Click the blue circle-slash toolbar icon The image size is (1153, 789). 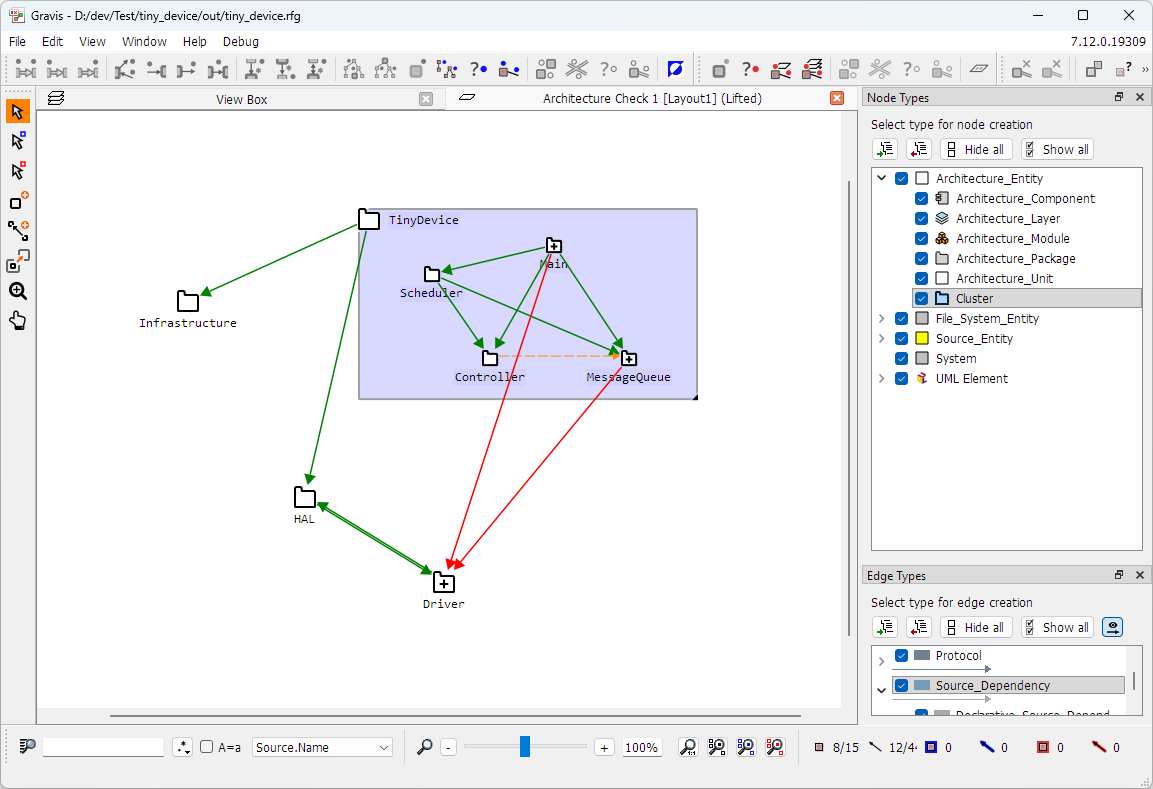(674, 70)
